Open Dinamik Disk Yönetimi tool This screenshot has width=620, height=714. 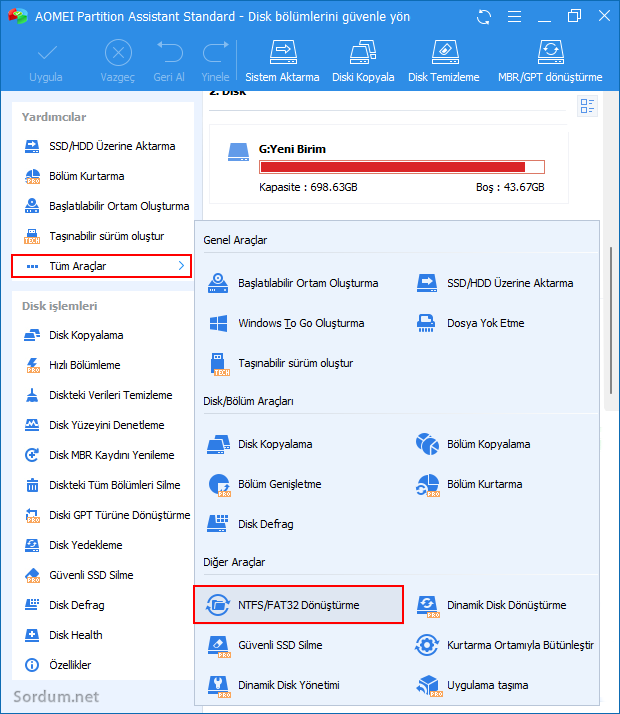(x=273, y=685)
